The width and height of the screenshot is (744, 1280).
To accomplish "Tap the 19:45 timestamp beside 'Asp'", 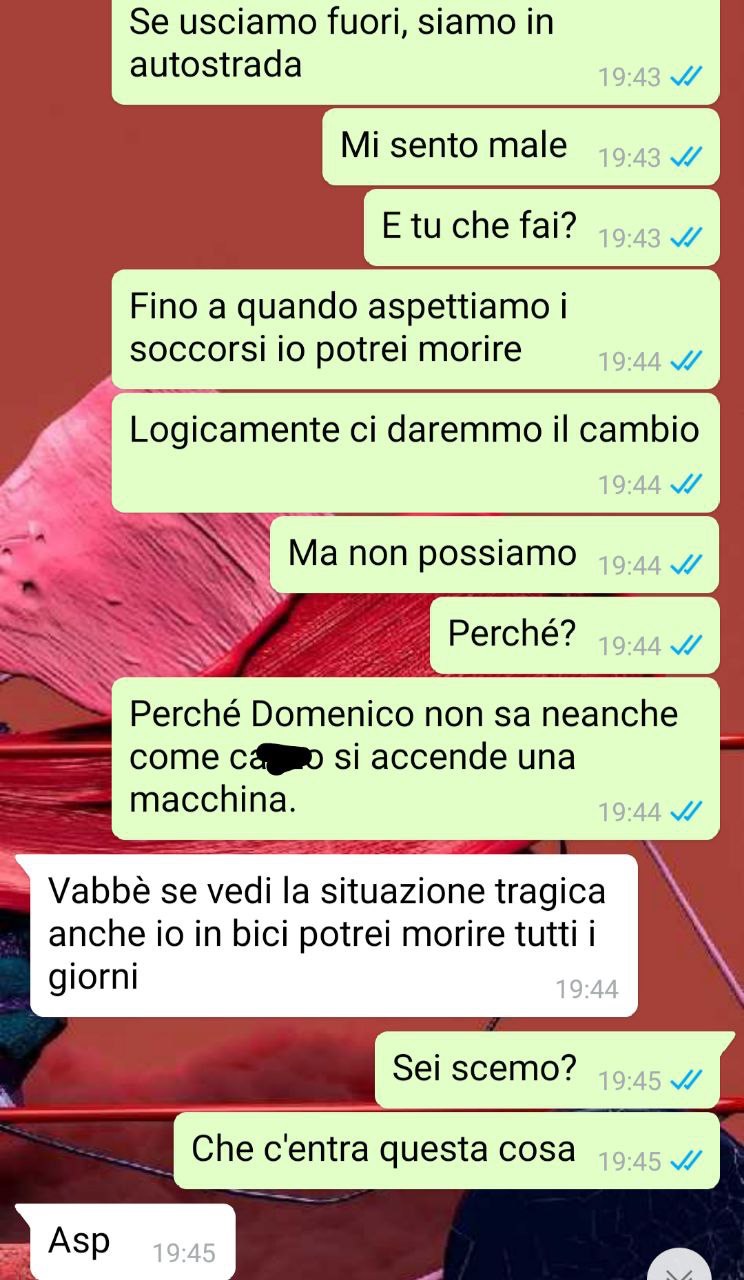I will tap(184, 1252).
